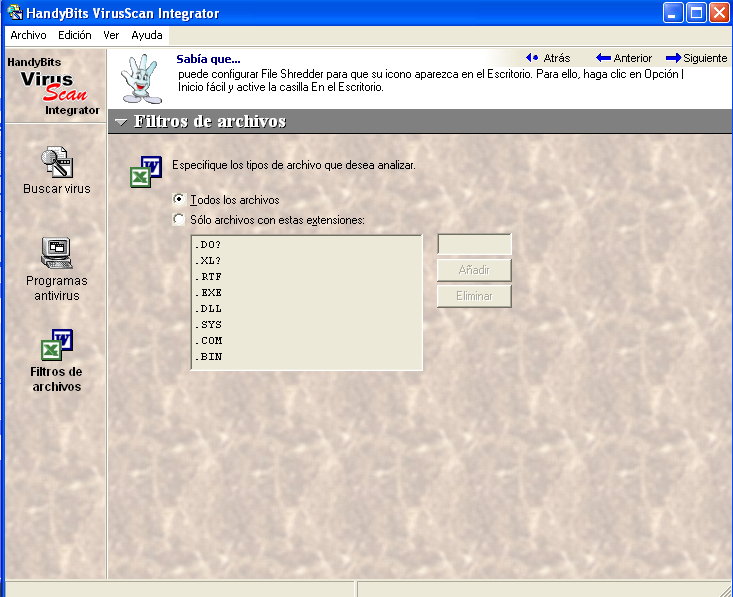Select the .RTF extension entry

point(307,276)
